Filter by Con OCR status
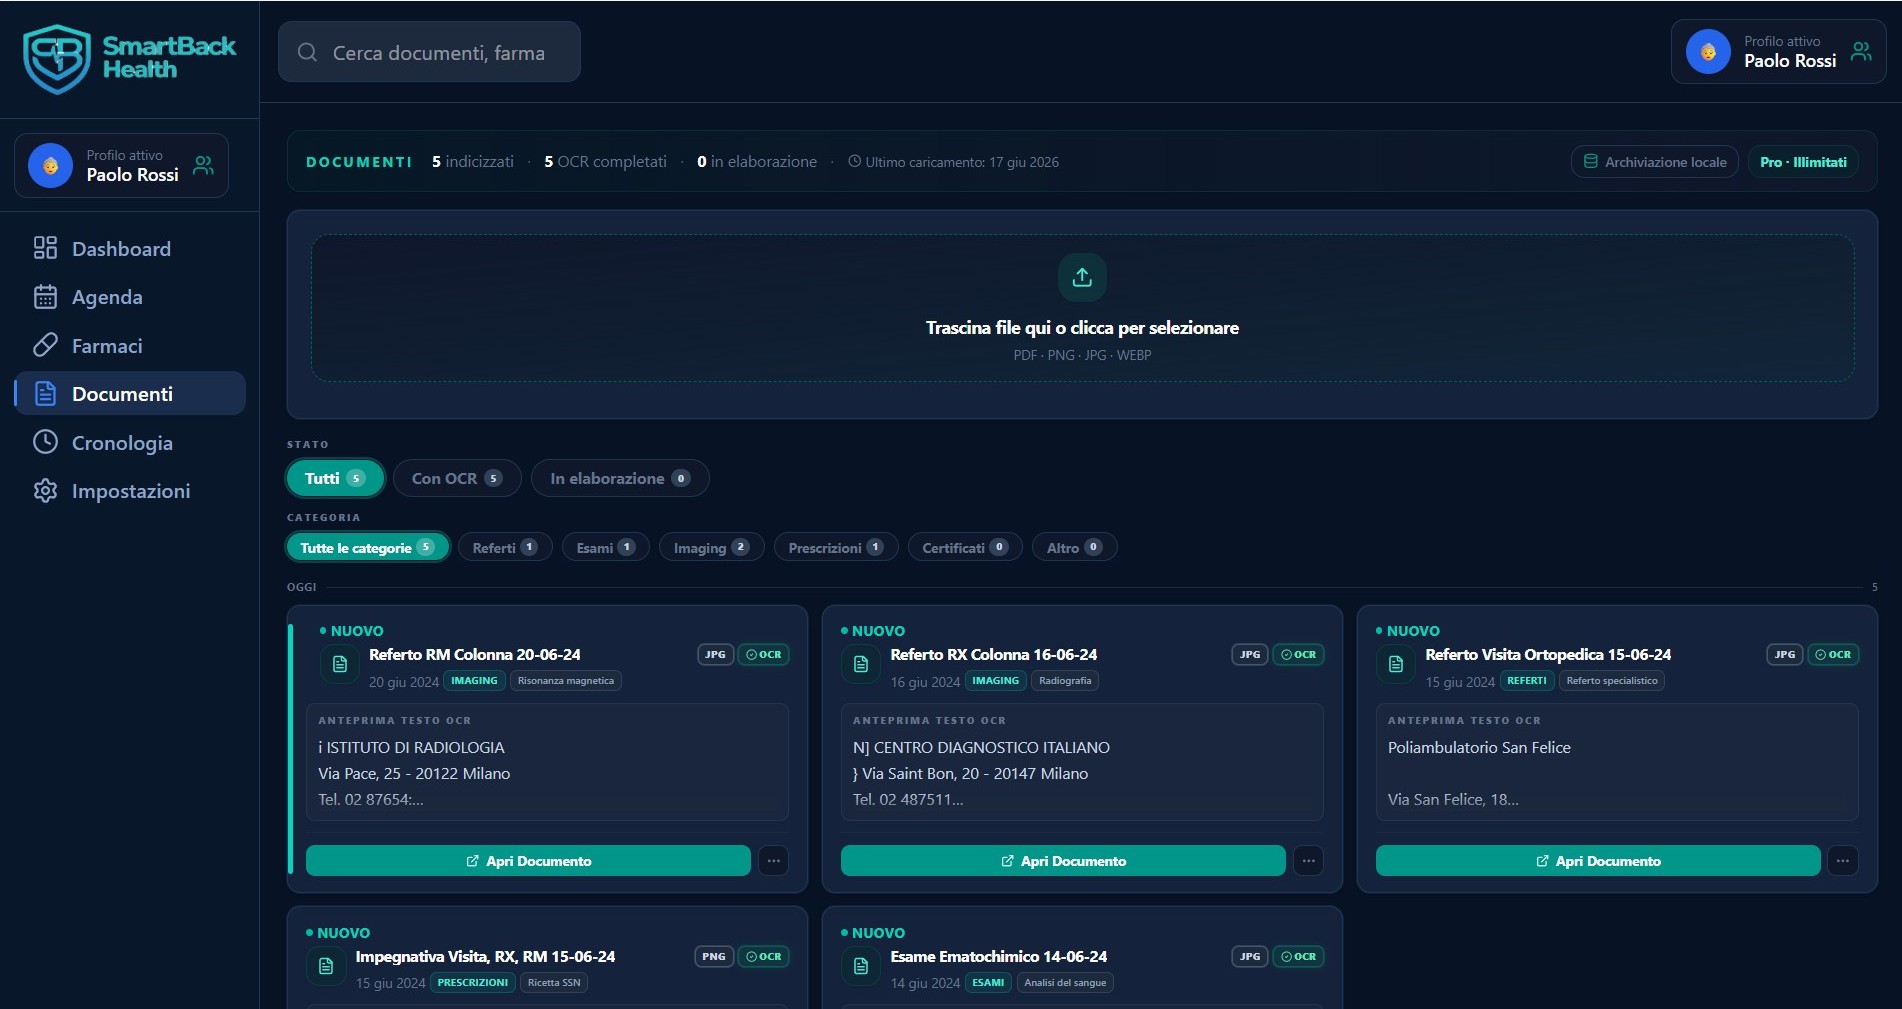The width and height of the screenshot is (1902, 1009). (457, 478)
